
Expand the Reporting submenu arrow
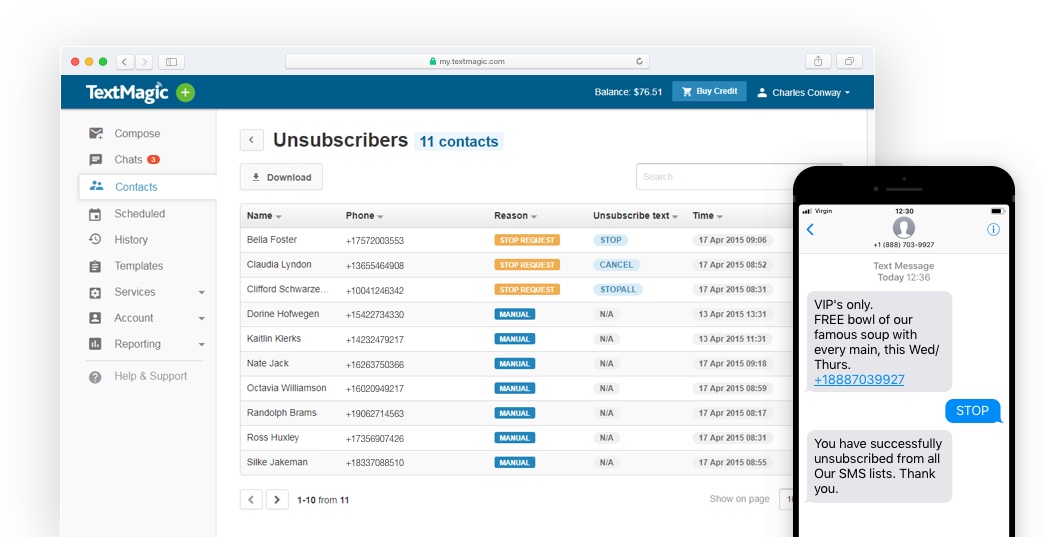(x=201, y=344)
